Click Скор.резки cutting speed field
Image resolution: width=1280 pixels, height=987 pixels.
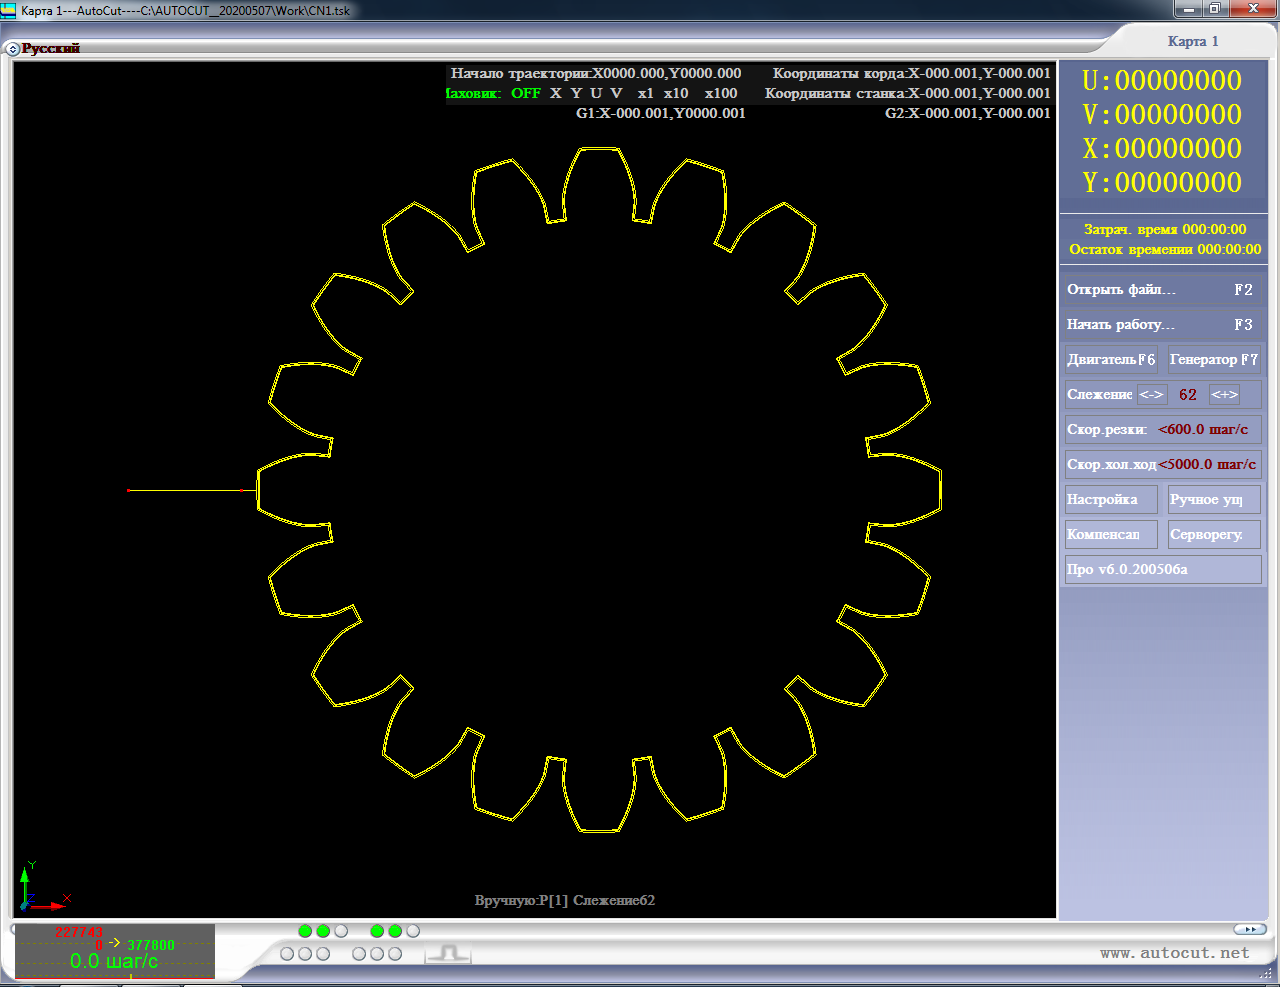[x=1163, y=430]
